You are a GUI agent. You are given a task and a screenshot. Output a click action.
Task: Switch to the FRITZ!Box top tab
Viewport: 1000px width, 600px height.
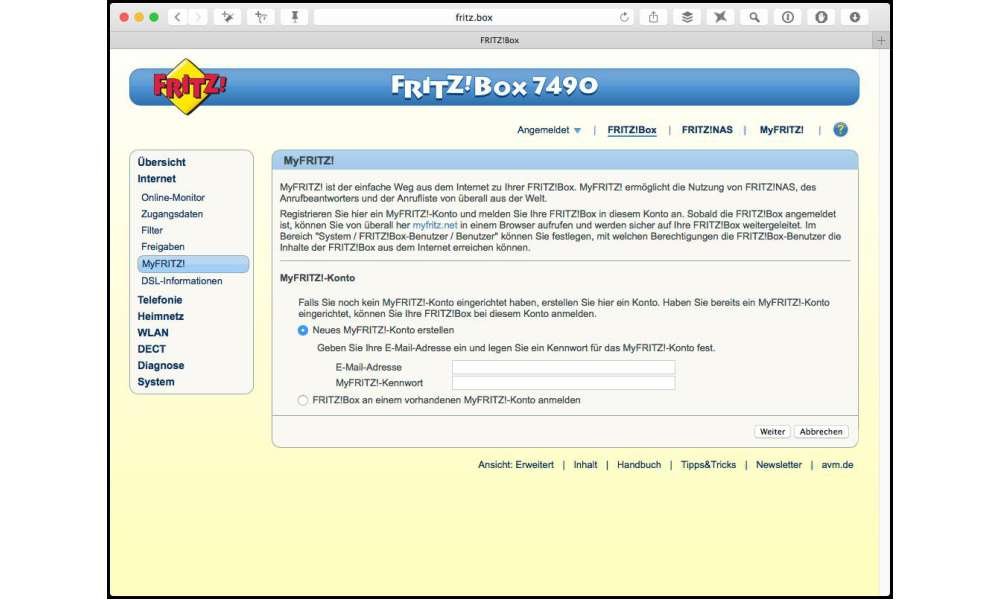coord(631,130)
